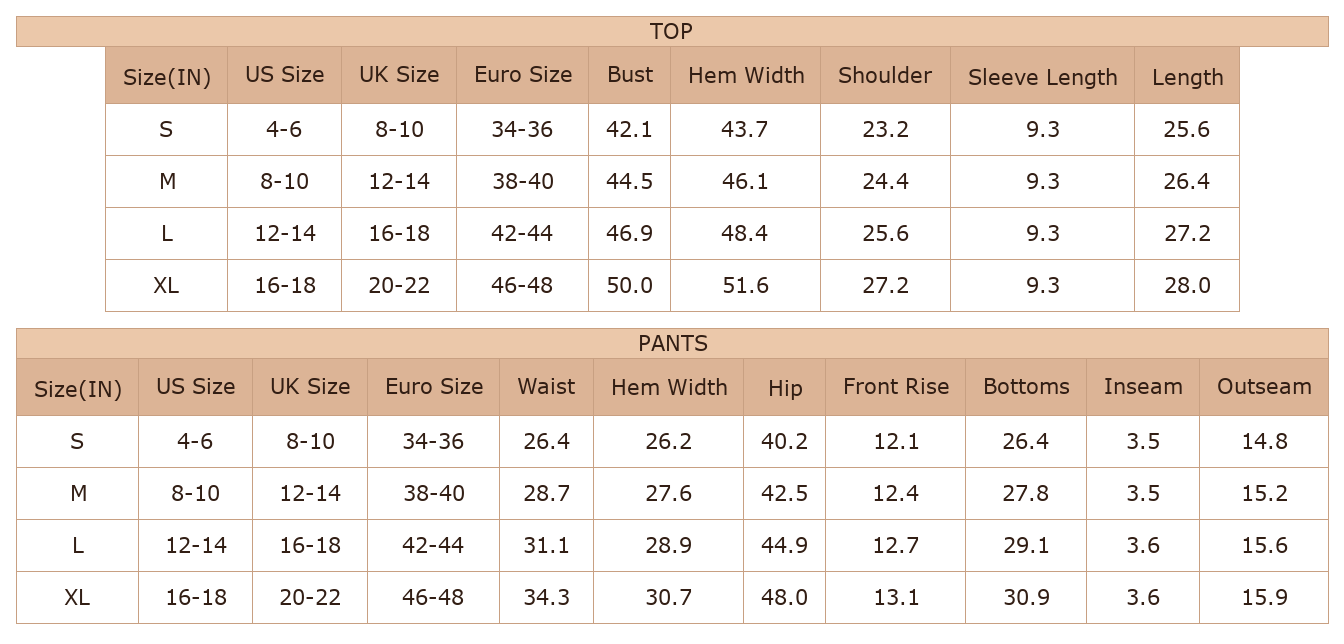Click the Bottoms column header
This screenshot has height=644, width=1344.
pyautogui.click(x=1026, y=387)
